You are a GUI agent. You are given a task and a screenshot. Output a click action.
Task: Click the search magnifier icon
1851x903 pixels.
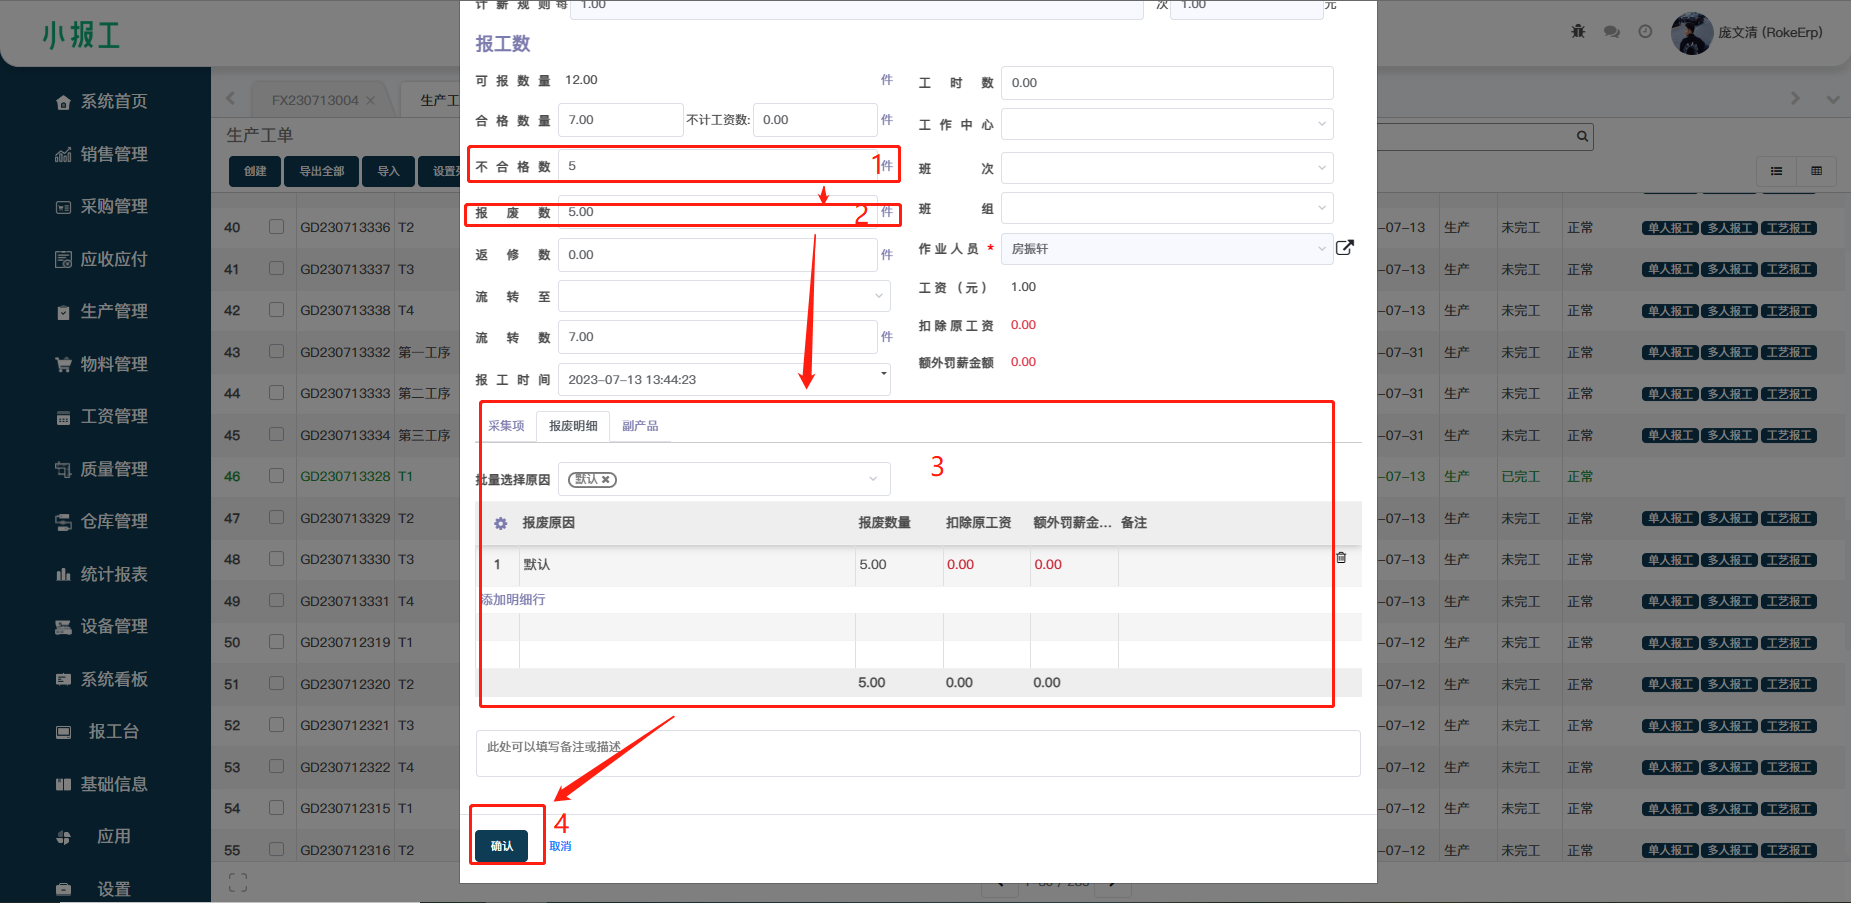[x=1582, y=137]
